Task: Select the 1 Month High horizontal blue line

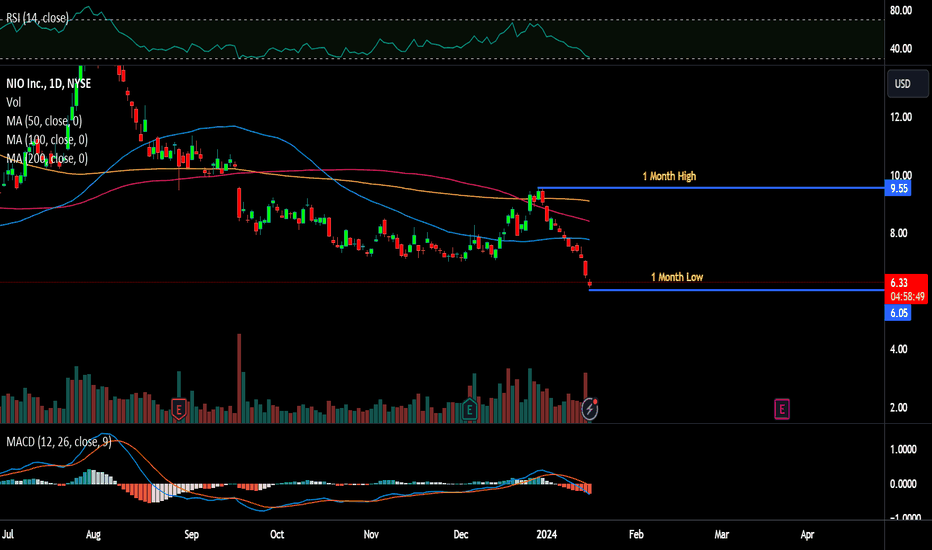Action: (711, 188)
